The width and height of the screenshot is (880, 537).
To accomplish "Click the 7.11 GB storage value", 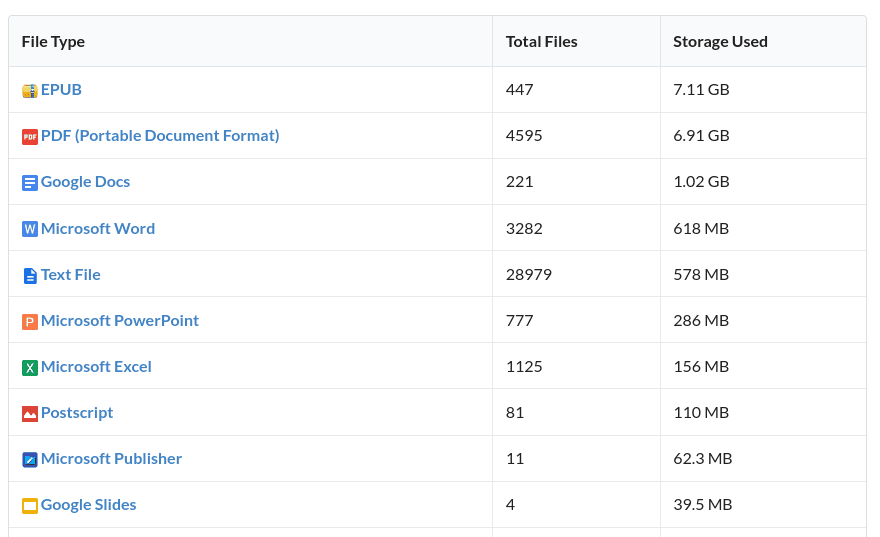I will point(701,89).
